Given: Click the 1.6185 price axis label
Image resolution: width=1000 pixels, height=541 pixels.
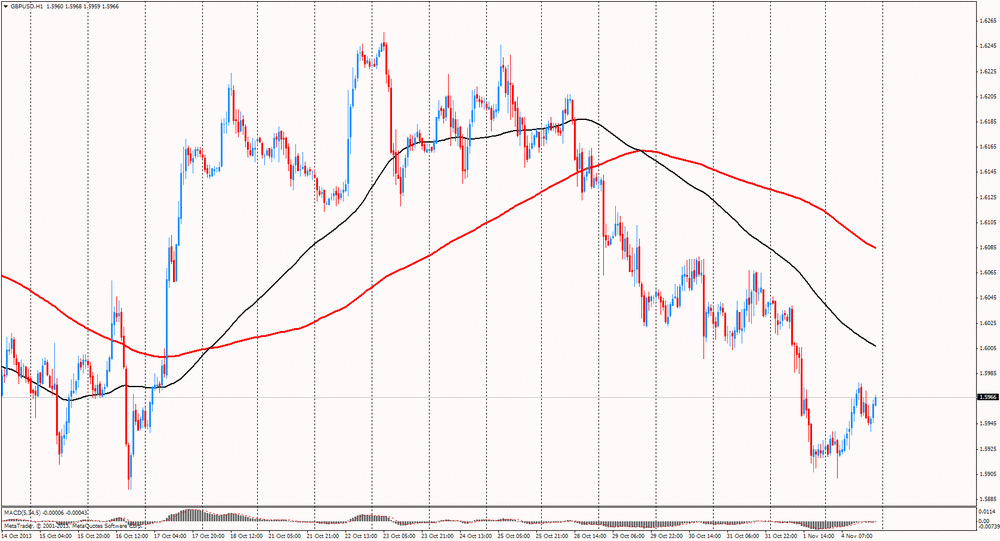Looking at the screenshot, I should click(x=987, y=121).
